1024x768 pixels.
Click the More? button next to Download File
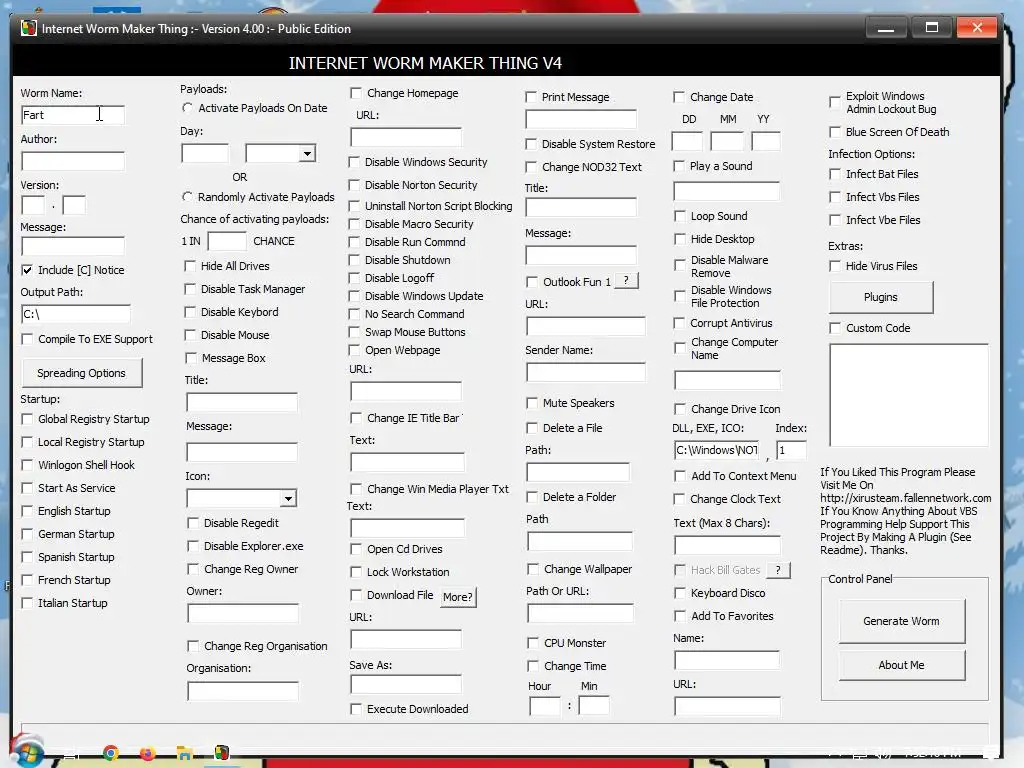click(458, 597)
